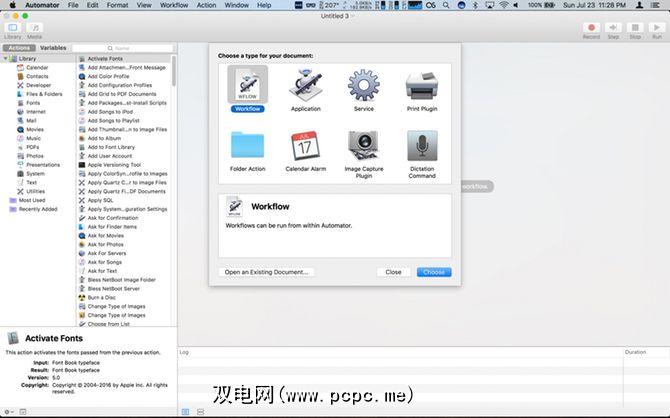Open the Action menu

206,5
